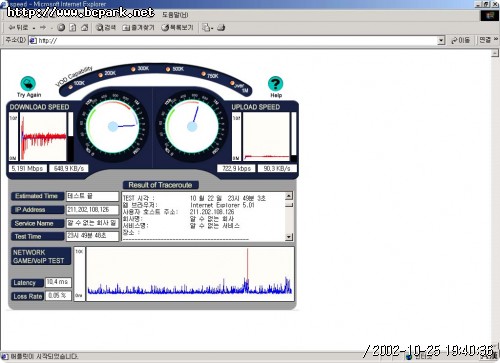Open History (목록보기) toolbar button
500x363 pixels.
pyautogui.click(x=177, y=28)
